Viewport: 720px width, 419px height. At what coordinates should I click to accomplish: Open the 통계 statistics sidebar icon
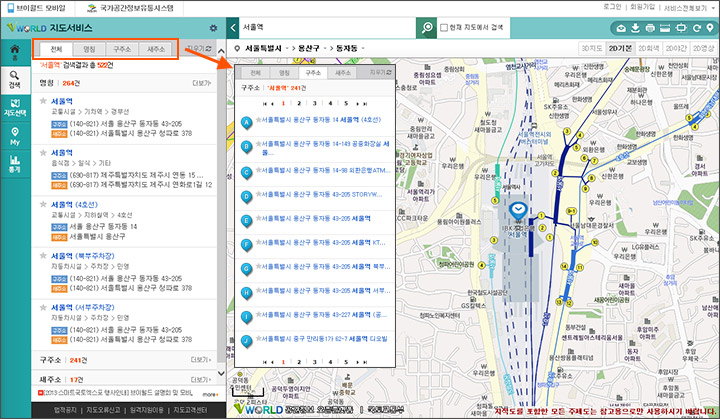15,164
